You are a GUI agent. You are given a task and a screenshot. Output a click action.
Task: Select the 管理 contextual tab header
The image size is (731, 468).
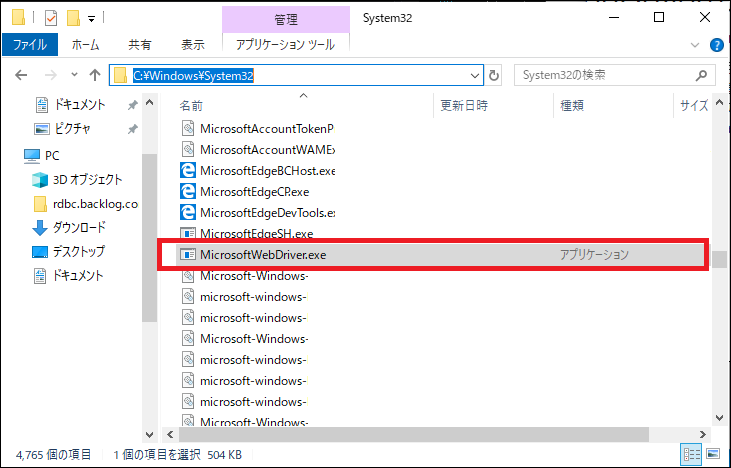[x=286, y=20]
